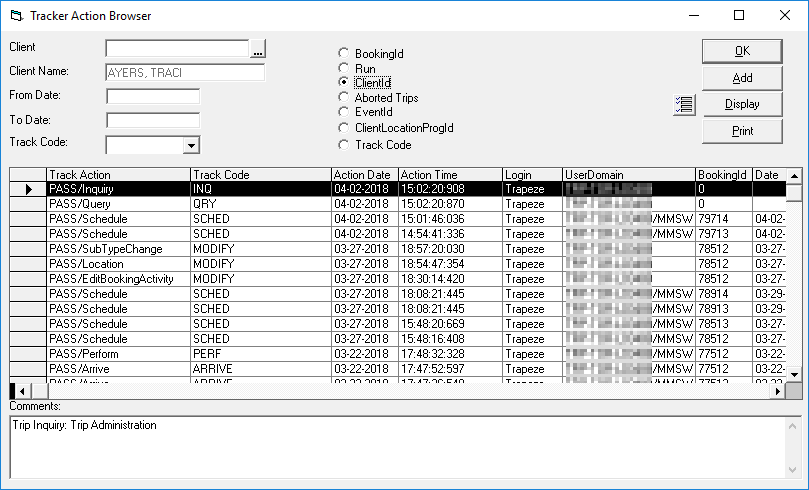
Task: Click the INQ track code cell
Action: (261, 189)
